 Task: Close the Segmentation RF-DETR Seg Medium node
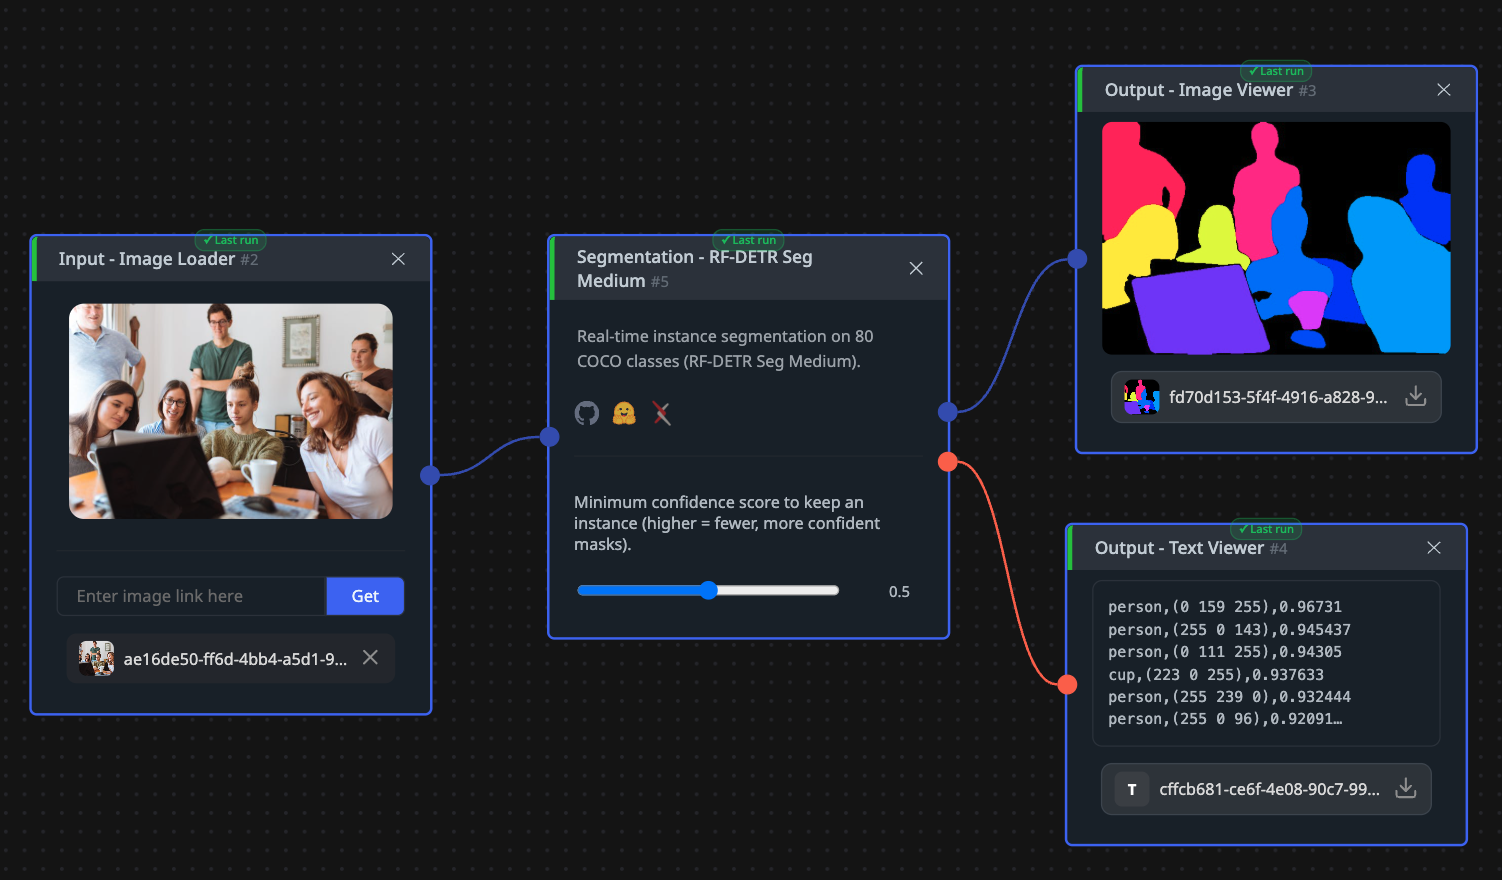[x=916, y=268]
